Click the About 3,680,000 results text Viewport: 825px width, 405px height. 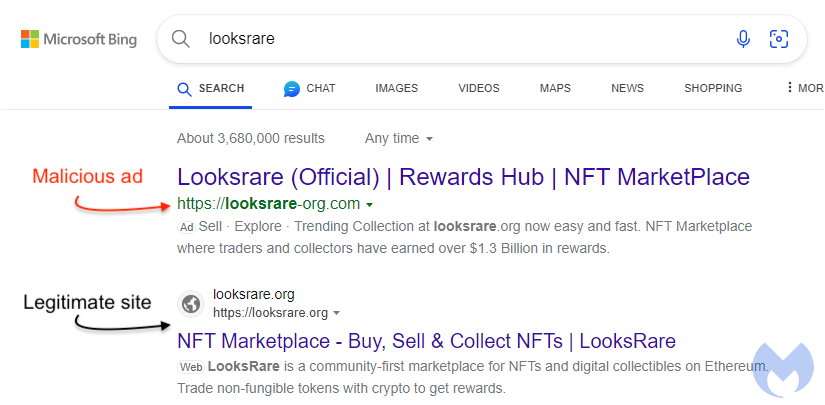251,139
